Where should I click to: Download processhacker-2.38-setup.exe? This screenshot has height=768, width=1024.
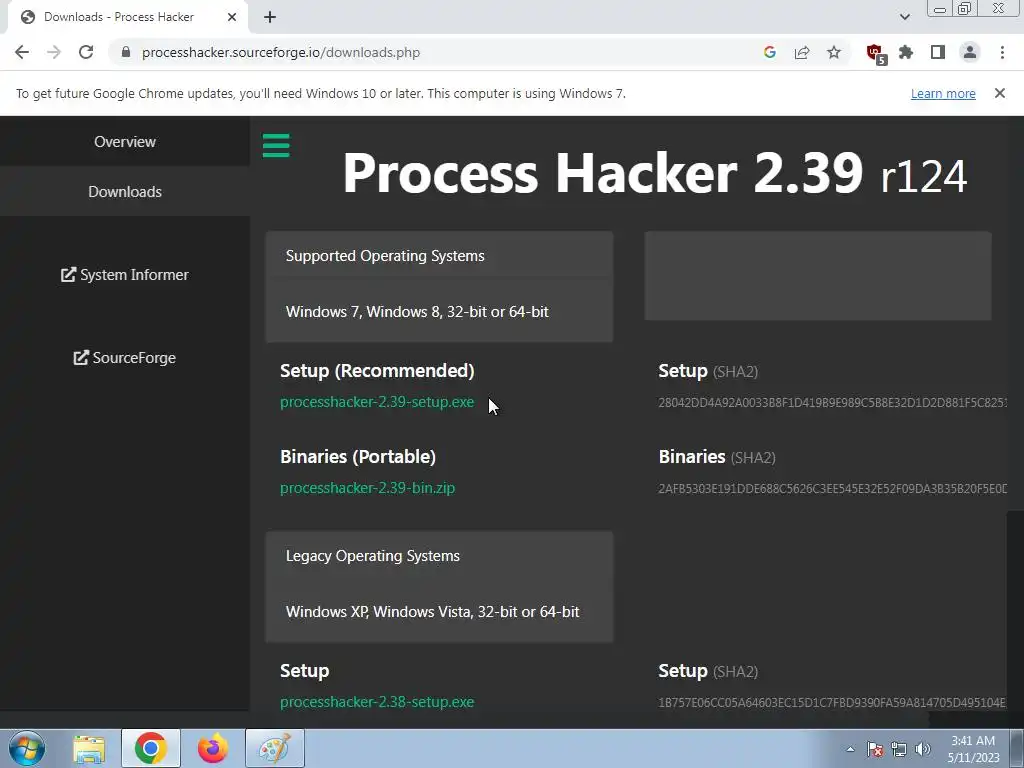(x=377, y=702)
